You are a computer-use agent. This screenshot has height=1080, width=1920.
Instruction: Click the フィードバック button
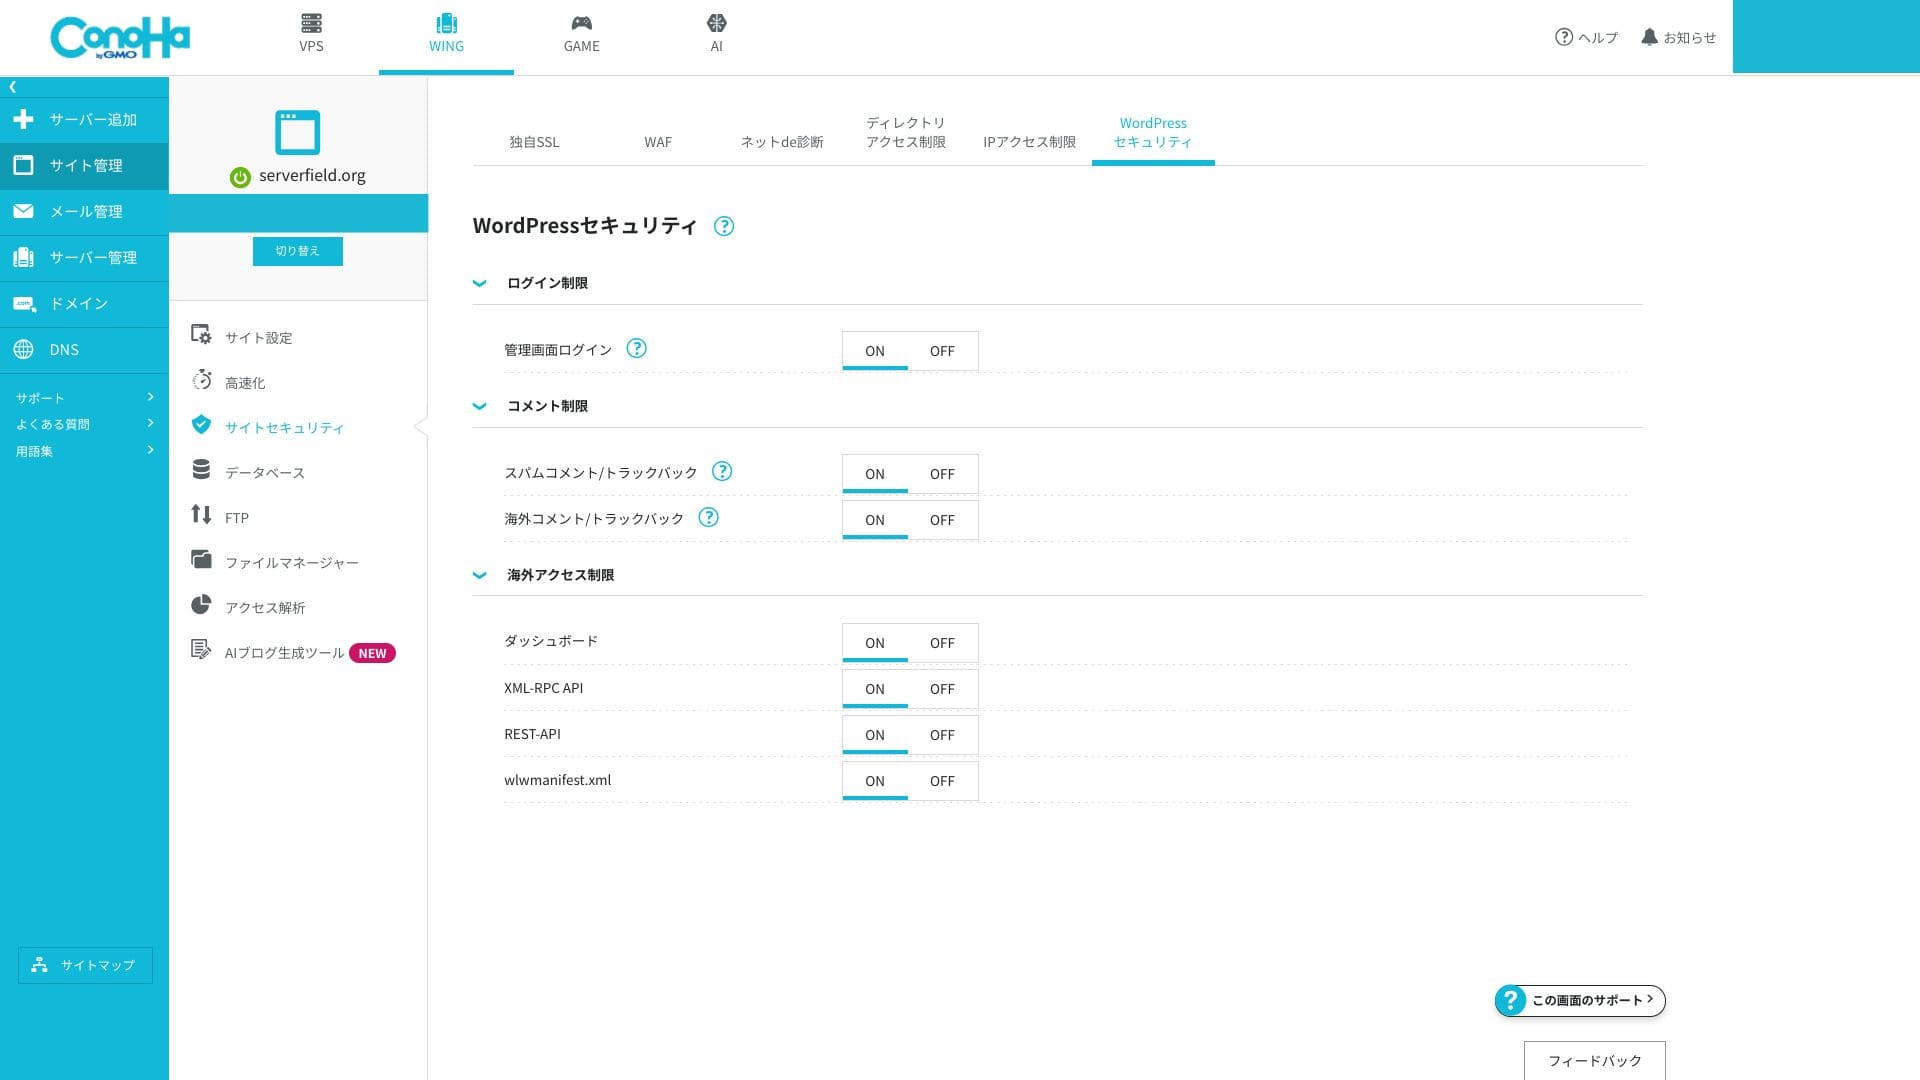(x=1594, y=1060)
